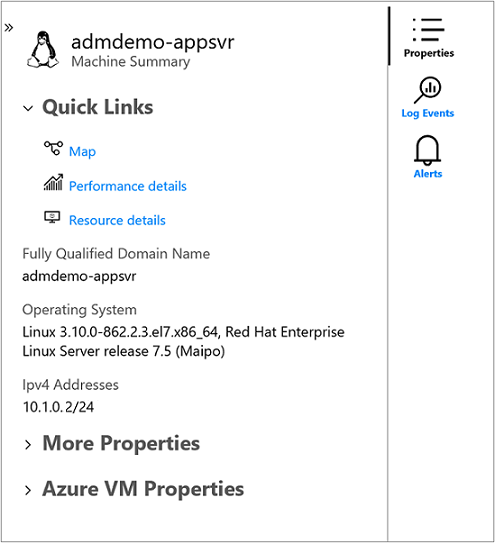Click the 10.1.0.2/24 IPv4 address value
The image size is (495, 543).
pos(58,407)
